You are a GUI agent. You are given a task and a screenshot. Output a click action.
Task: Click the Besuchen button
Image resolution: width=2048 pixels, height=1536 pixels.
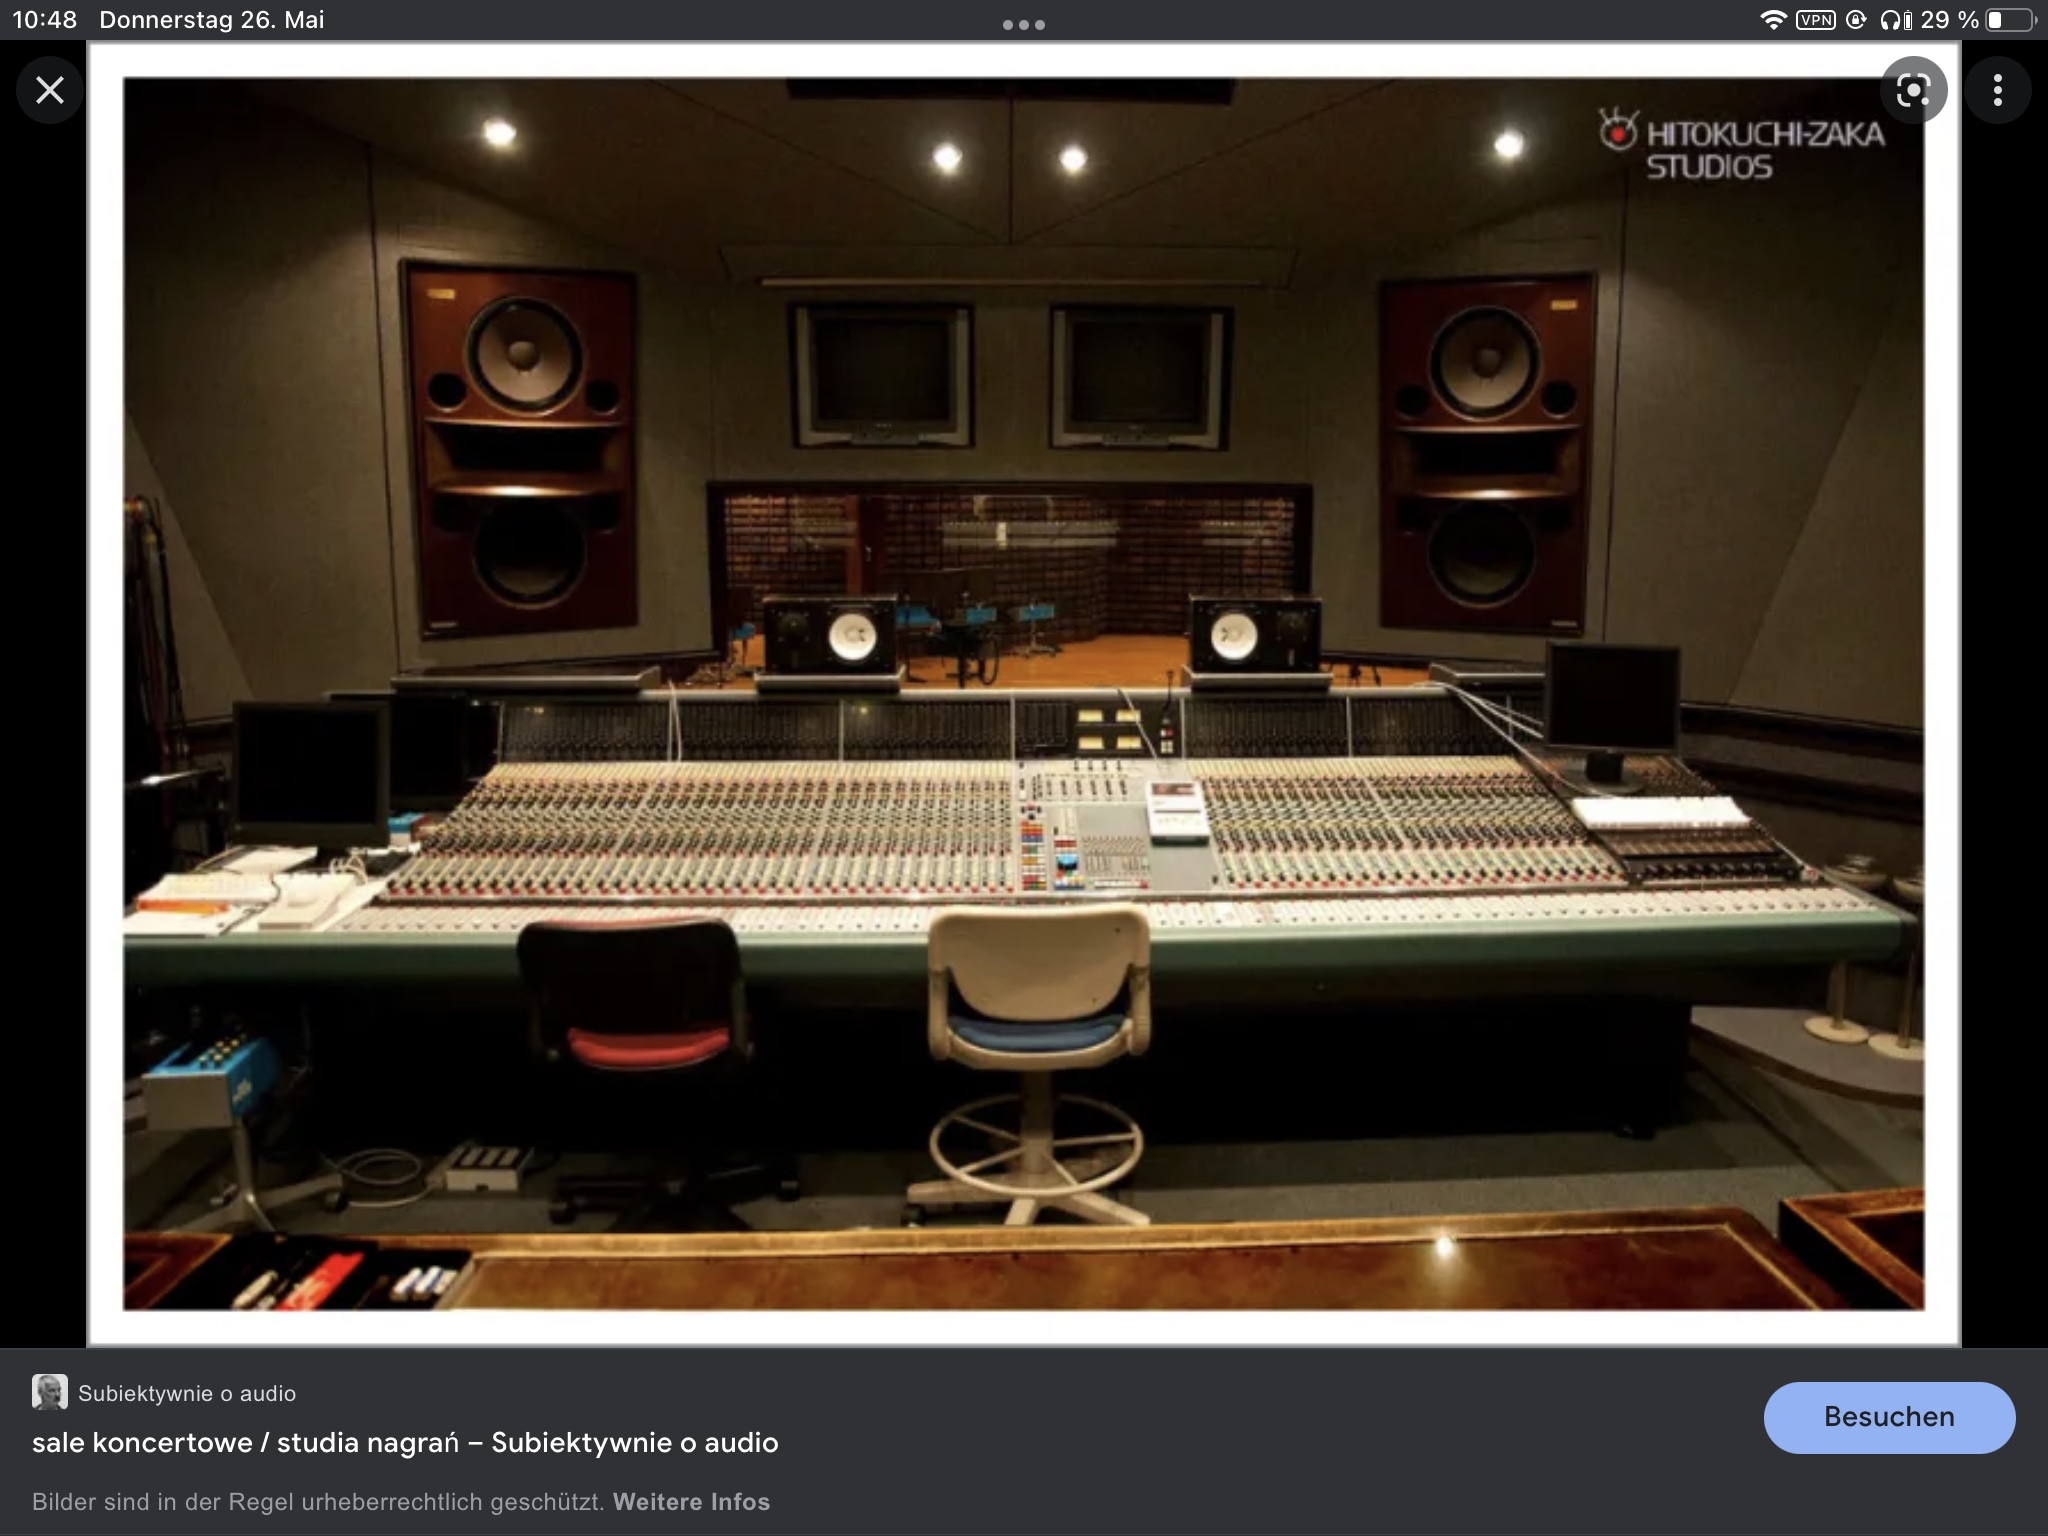click(1889, 1417)
